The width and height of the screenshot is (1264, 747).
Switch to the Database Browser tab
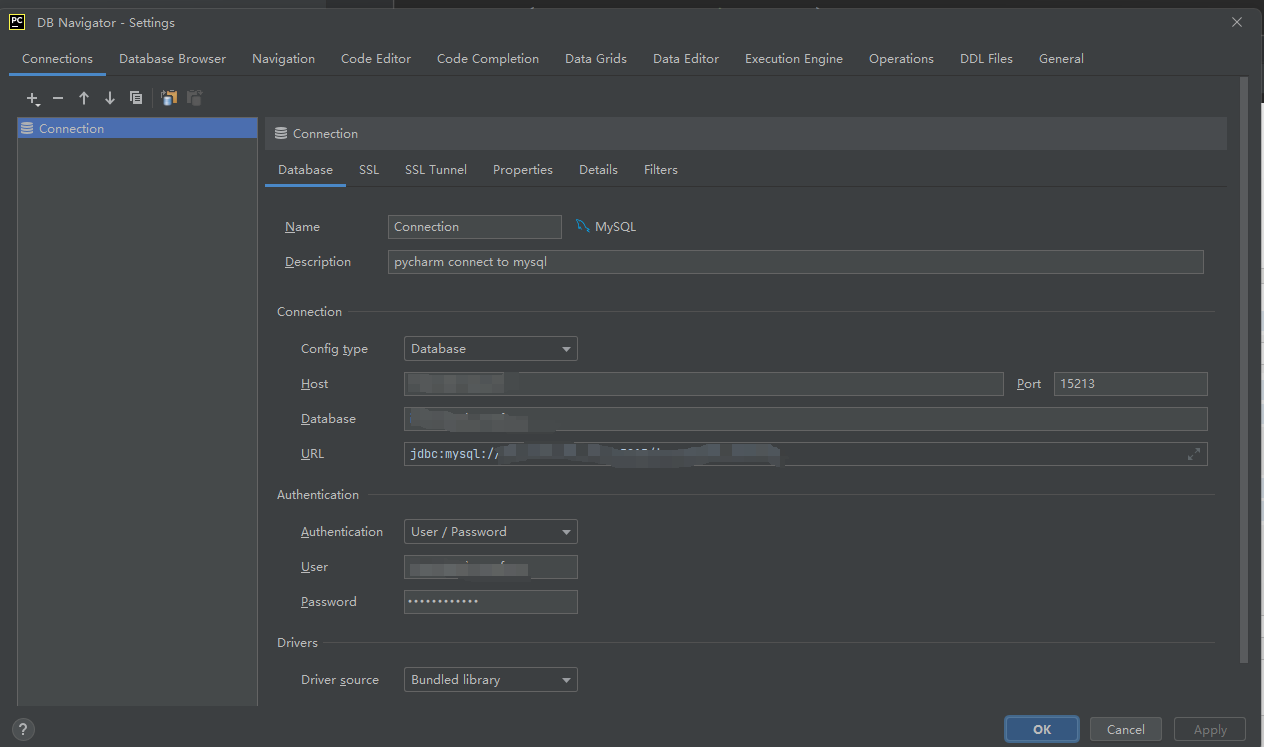click(x=173, y=59)
